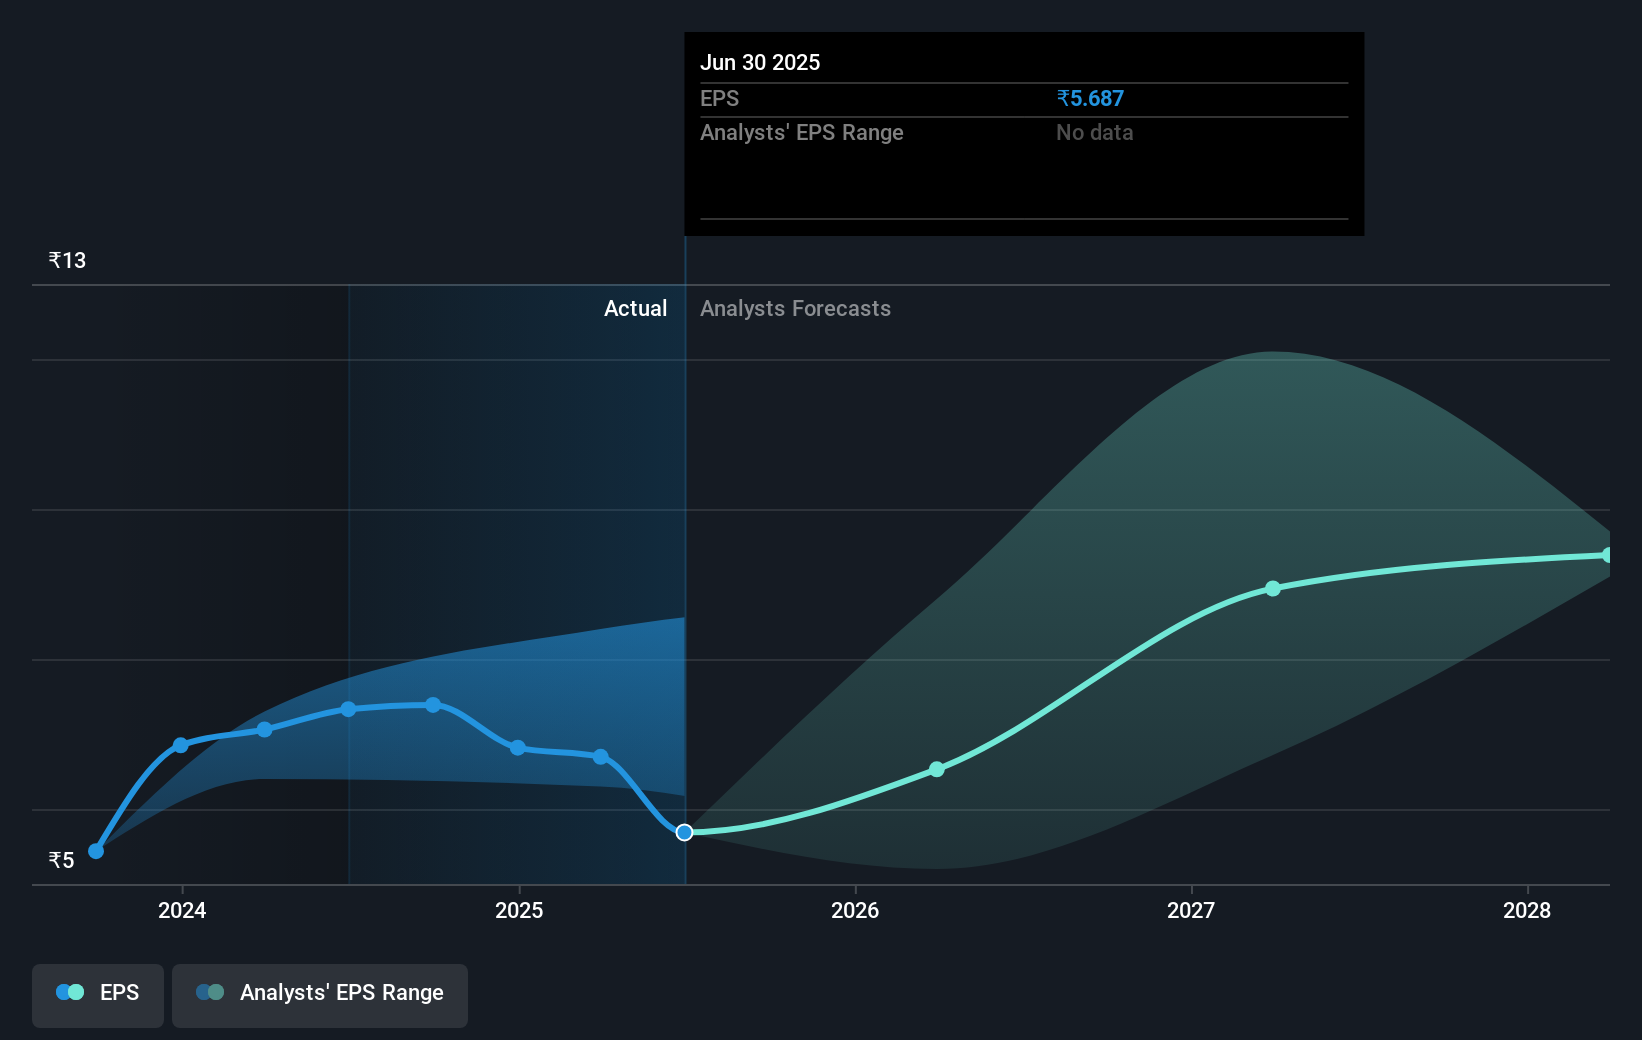
Task: Click the first 2023 actual EPS dot
Action: [x=96, y=851]
